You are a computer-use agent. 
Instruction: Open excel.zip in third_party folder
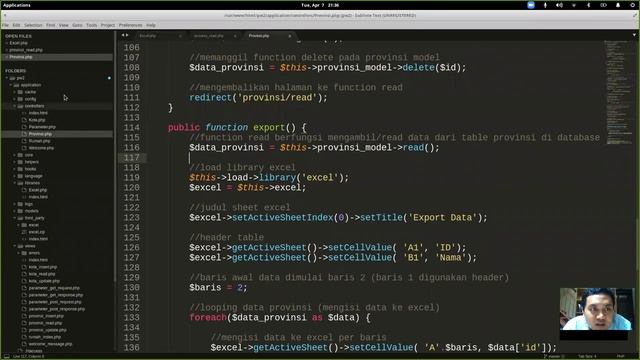[x=37, y=232]
